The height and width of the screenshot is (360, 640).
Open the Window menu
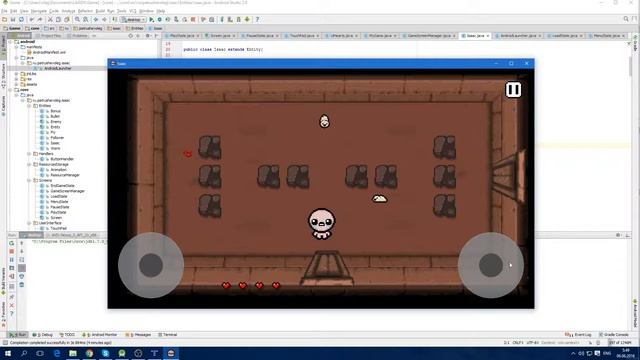coord(146,11)
